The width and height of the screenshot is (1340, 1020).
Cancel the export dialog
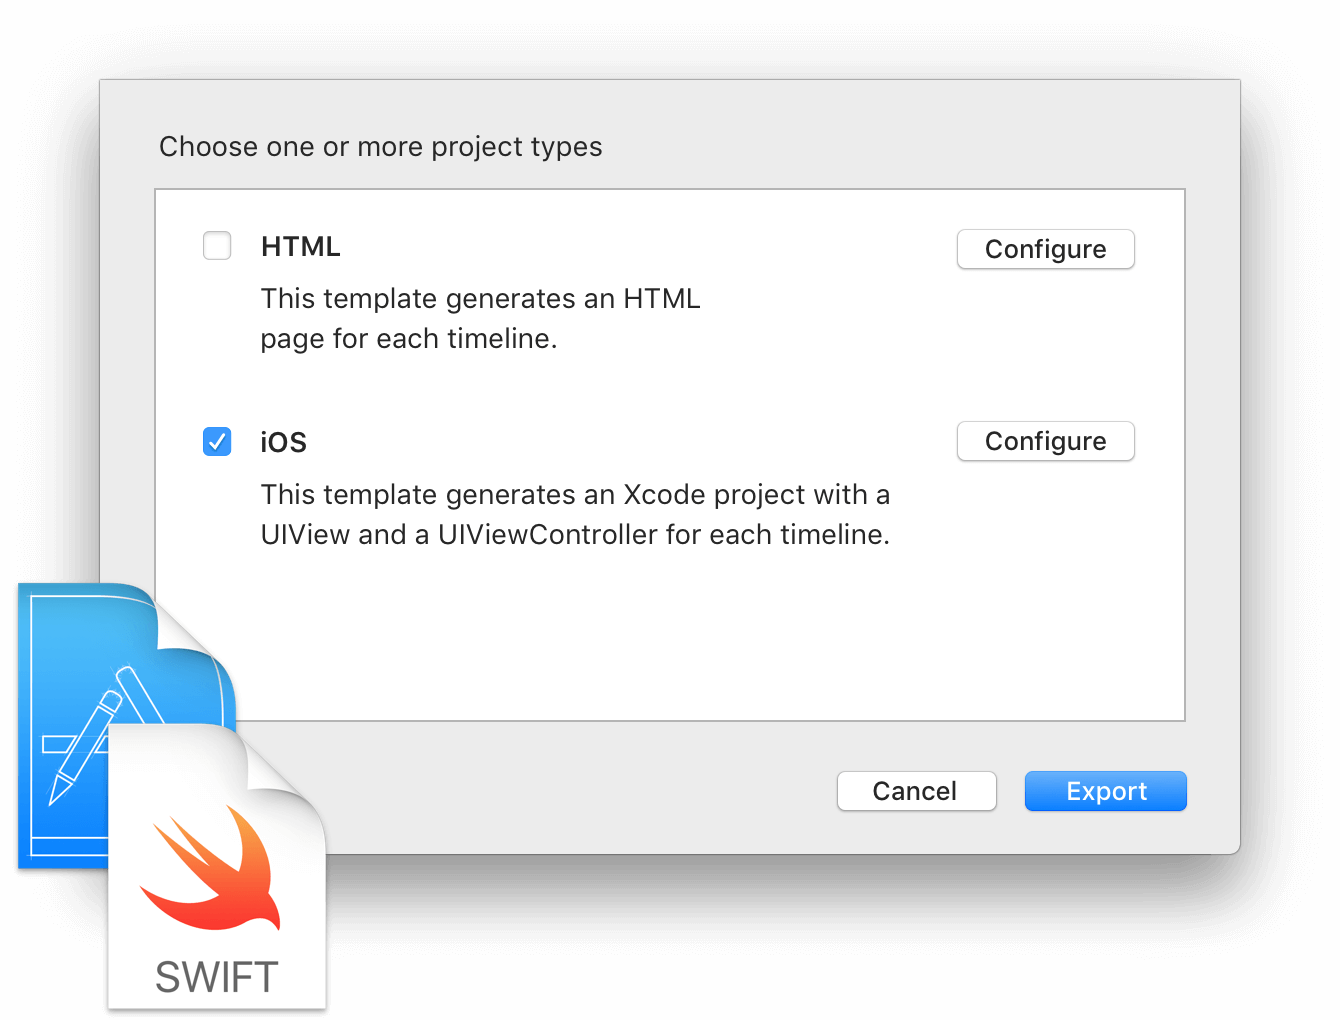point(916,791)
